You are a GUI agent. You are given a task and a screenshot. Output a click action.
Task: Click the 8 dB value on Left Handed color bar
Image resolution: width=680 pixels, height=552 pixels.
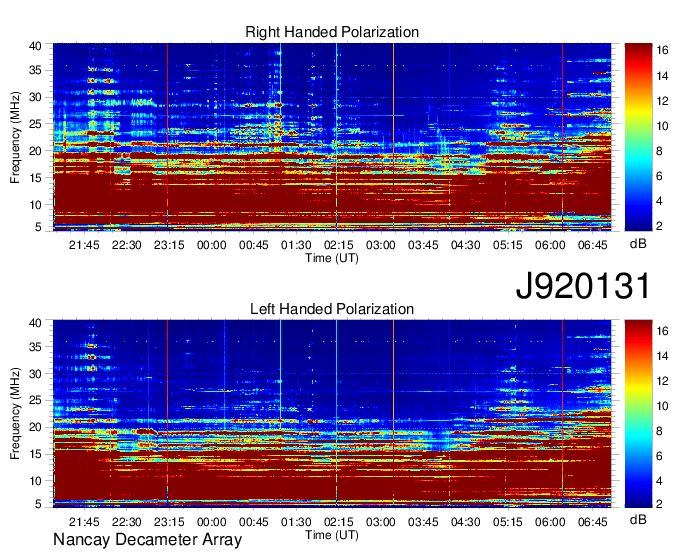660,431
